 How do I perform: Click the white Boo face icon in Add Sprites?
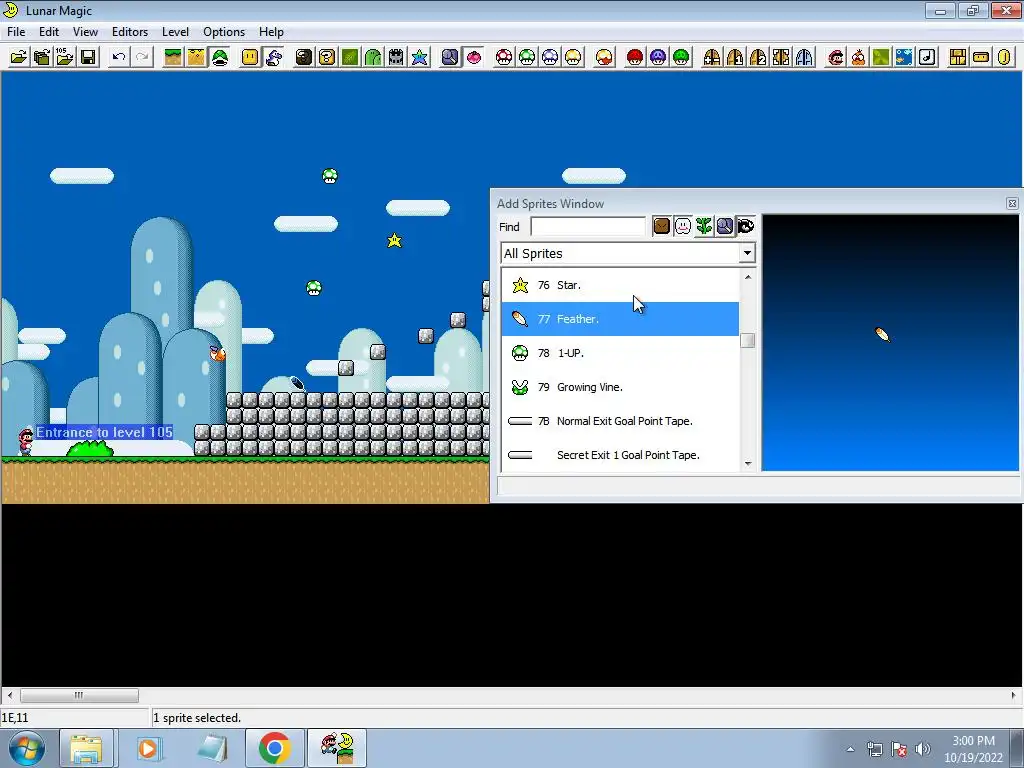coord(682,227)
